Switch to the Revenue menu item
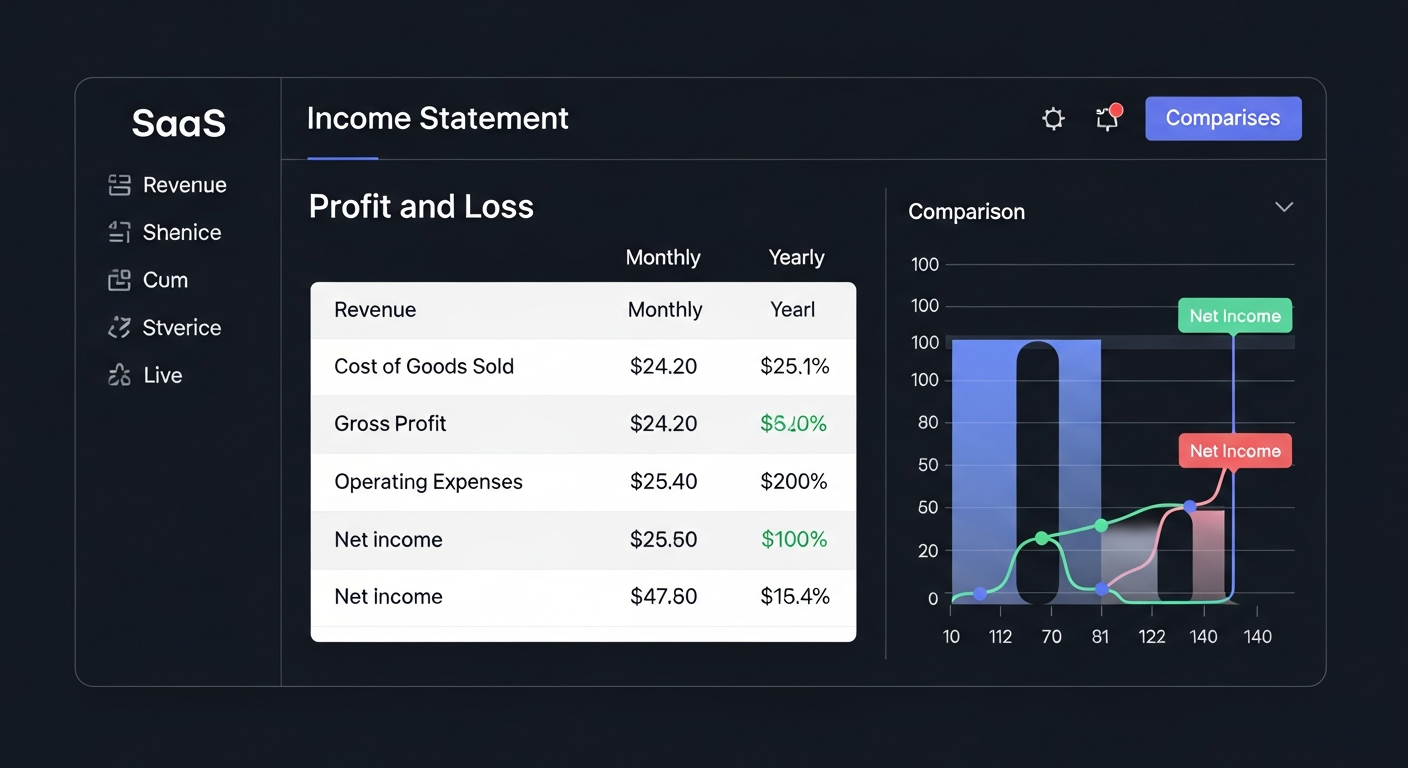The height and width of the screenshot is (768, 1408). coord(185,184)
